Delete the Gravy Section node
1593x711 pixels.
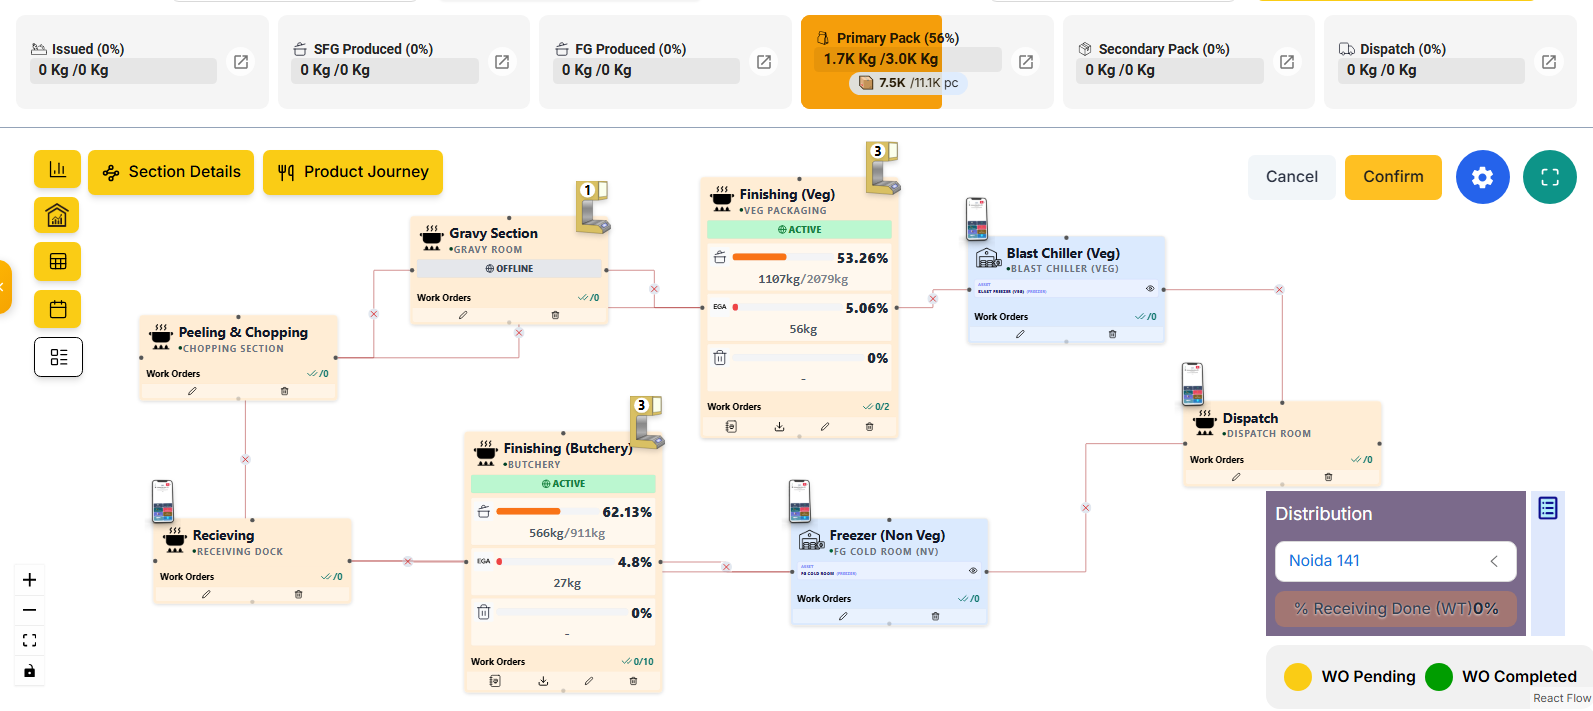coord(555,315)
